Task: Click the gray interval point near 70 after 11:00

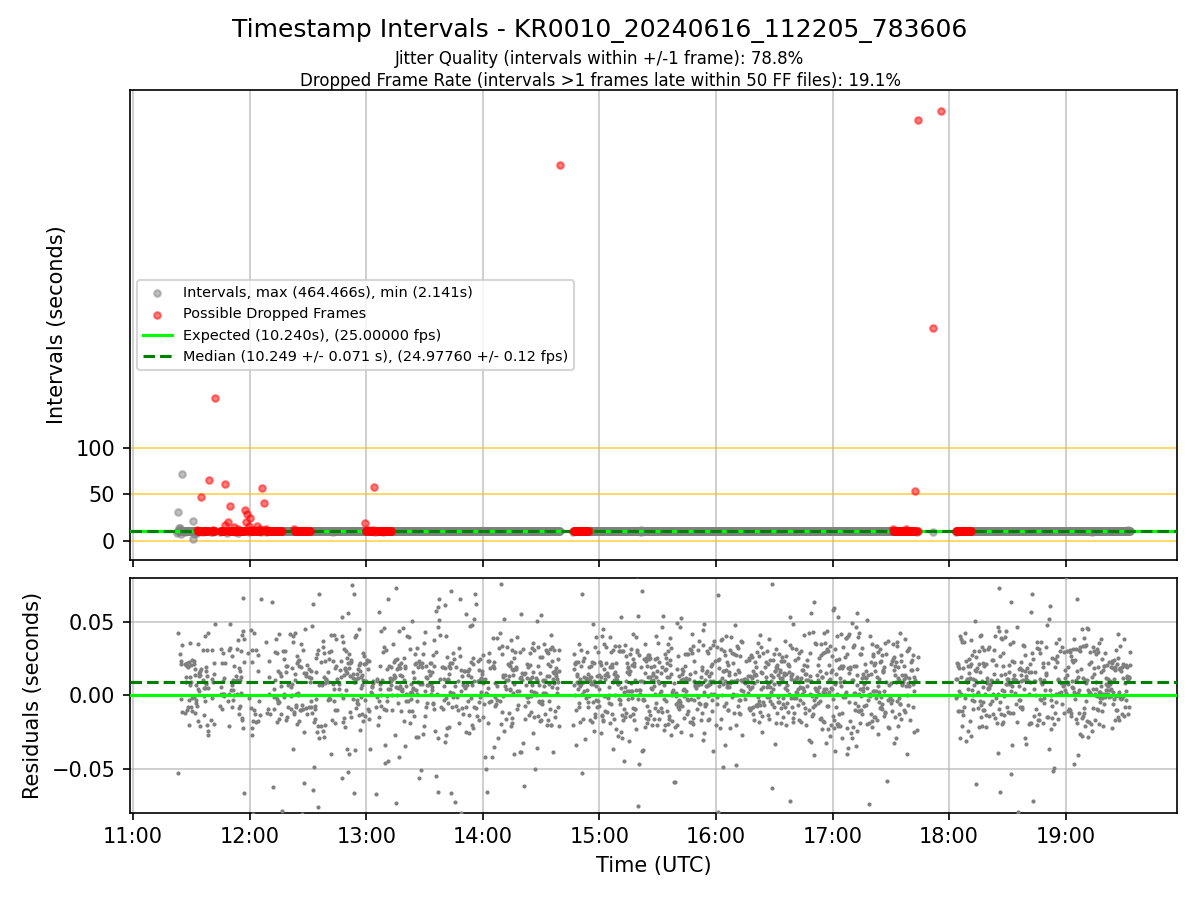Action: pos(182,474)
